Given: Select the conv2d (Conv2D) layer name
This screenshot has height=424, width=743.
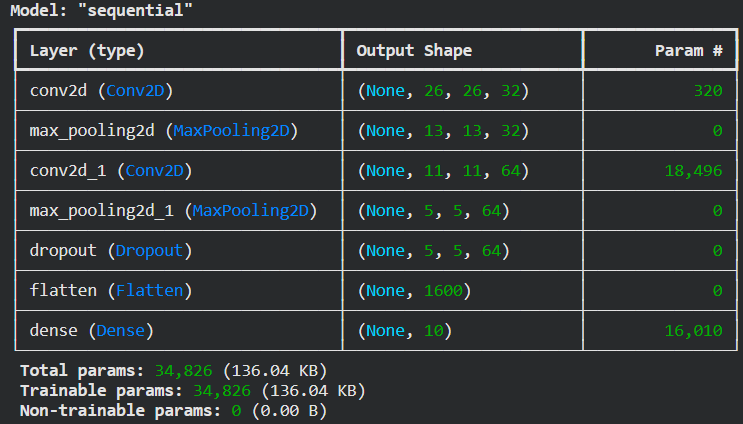Looking at the screenshot, I should 101,91.
